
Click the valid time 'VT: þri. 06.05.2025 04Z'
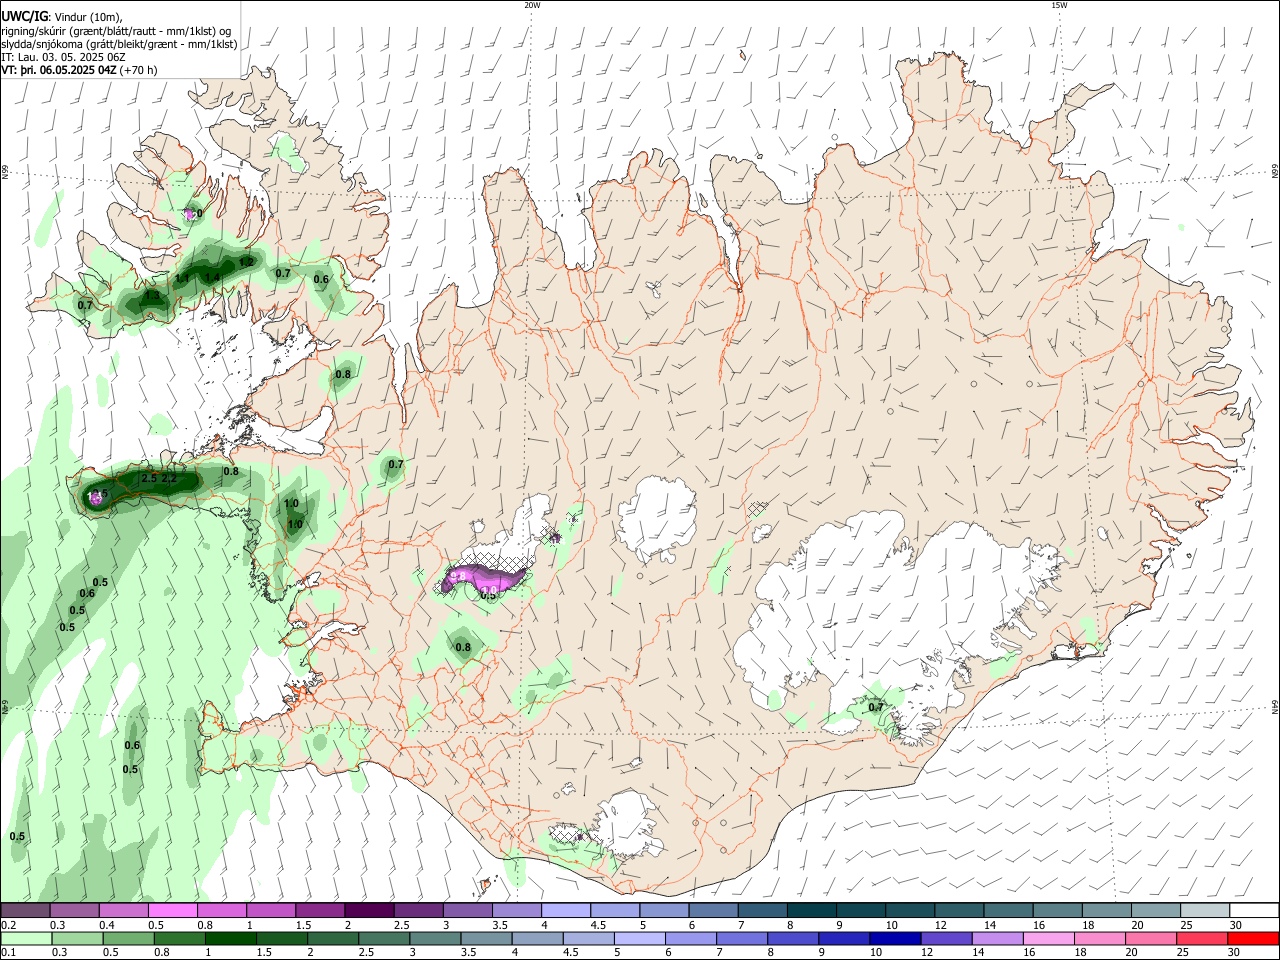click(x=59, y=71)
